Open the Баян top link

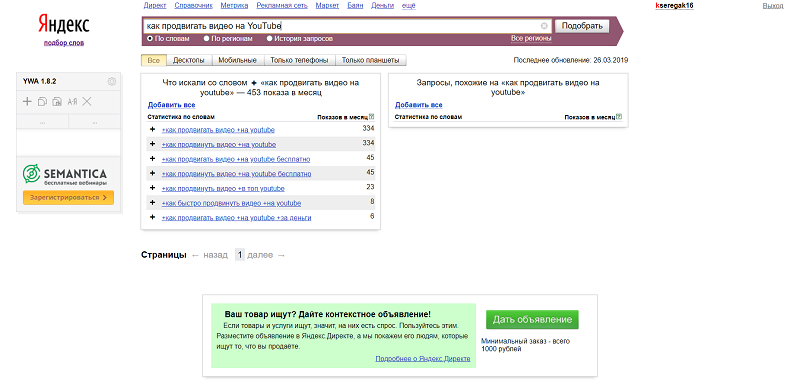point(355,6)
